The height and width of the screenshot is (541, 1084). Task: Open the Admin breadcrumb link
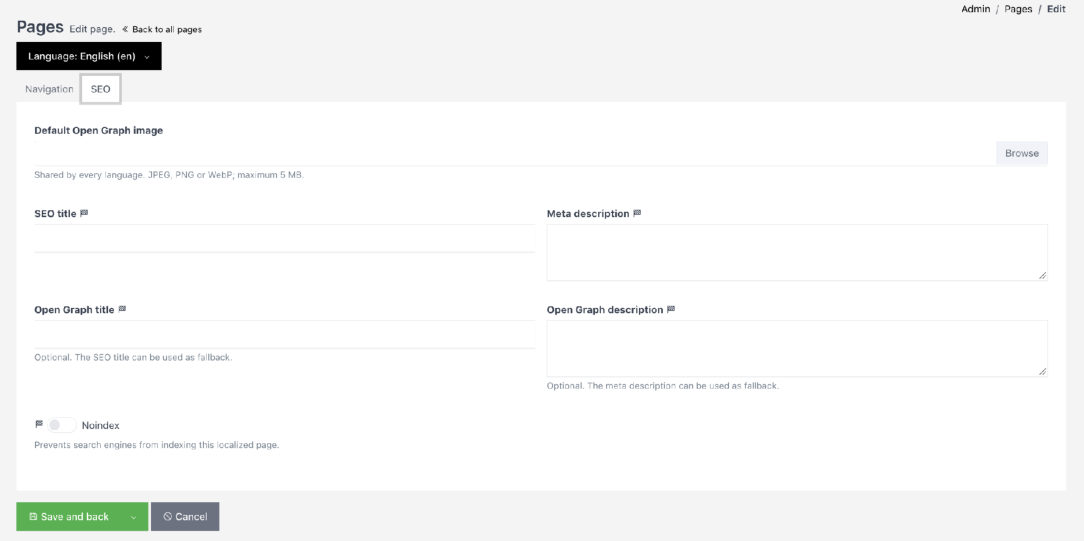click(x=975, y=9)
